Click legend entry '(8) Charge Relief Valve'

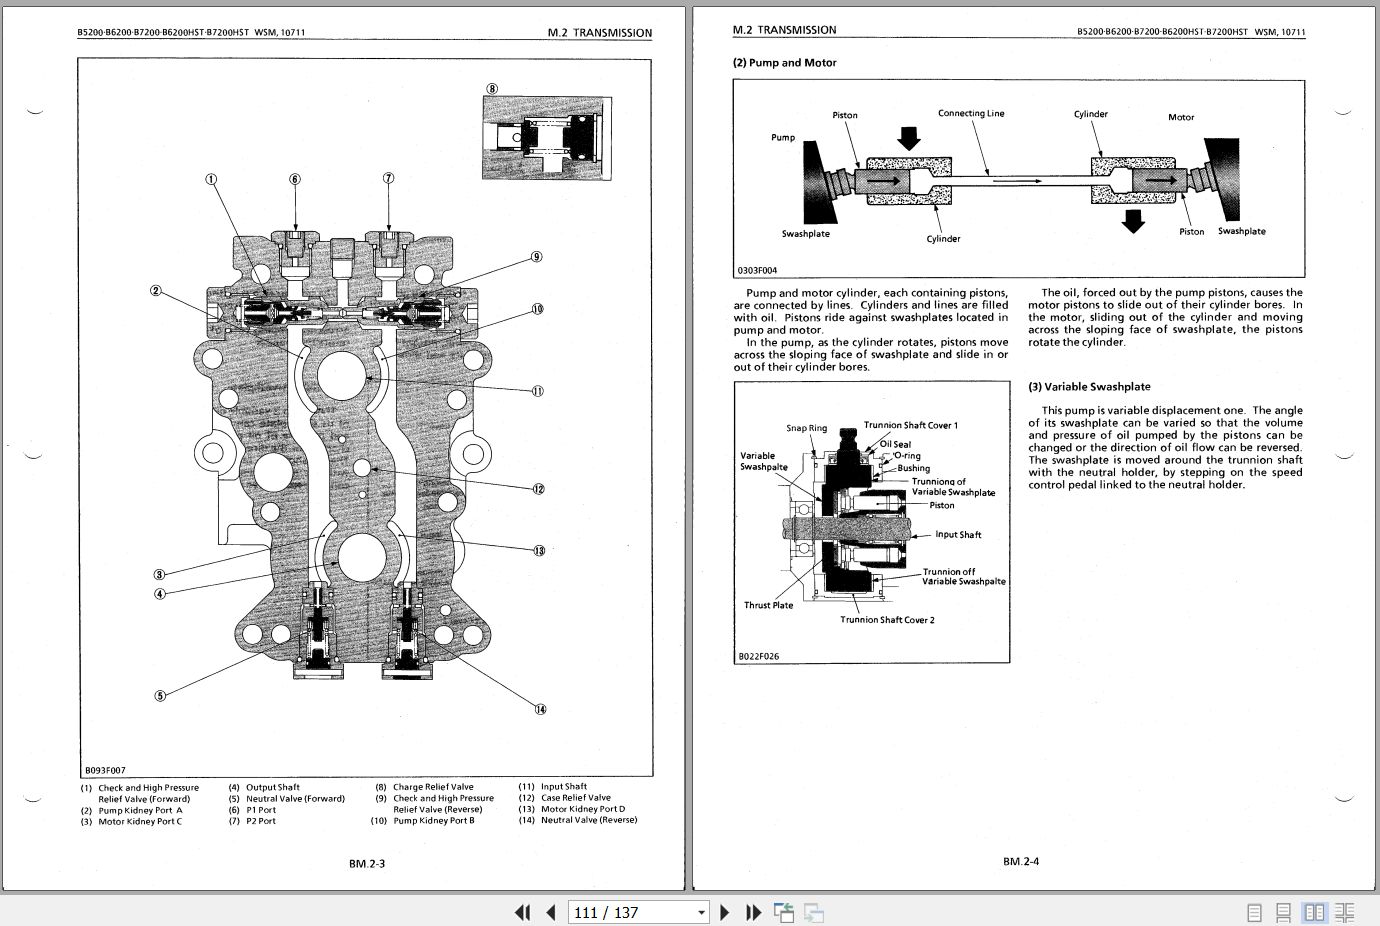(x=424, y=787)
